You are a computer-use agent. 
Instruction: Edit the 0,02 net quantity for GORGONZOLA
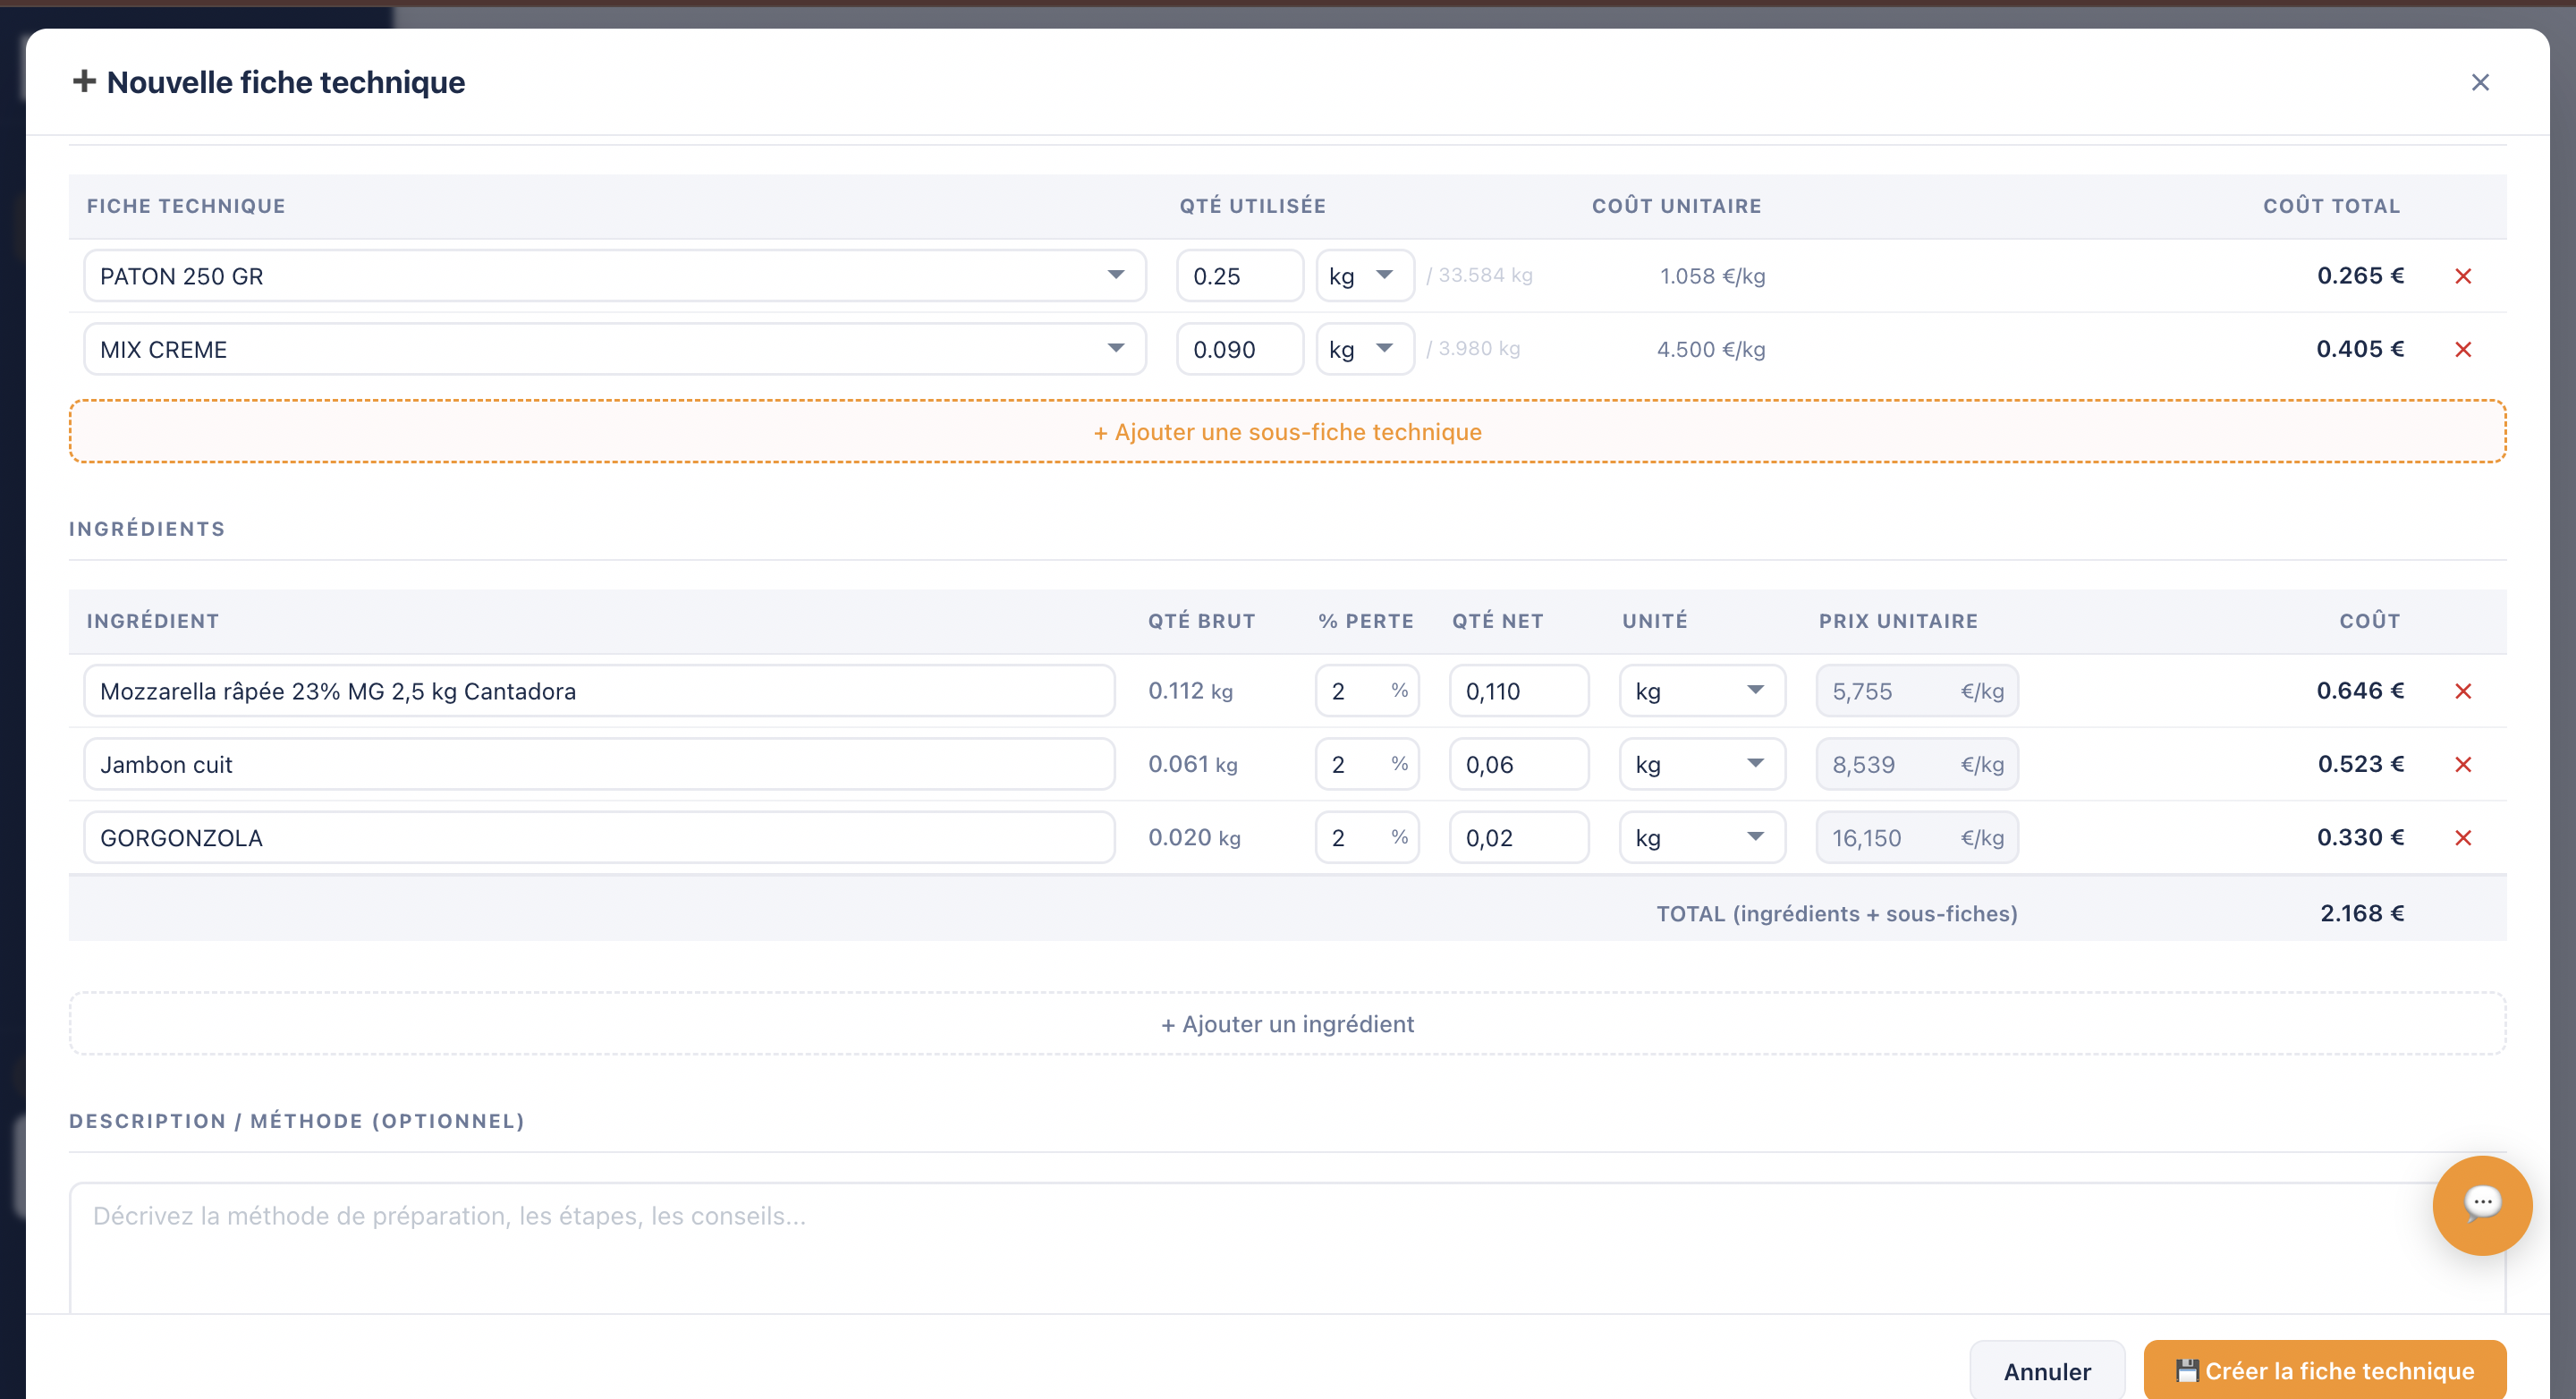(1518, 837)
